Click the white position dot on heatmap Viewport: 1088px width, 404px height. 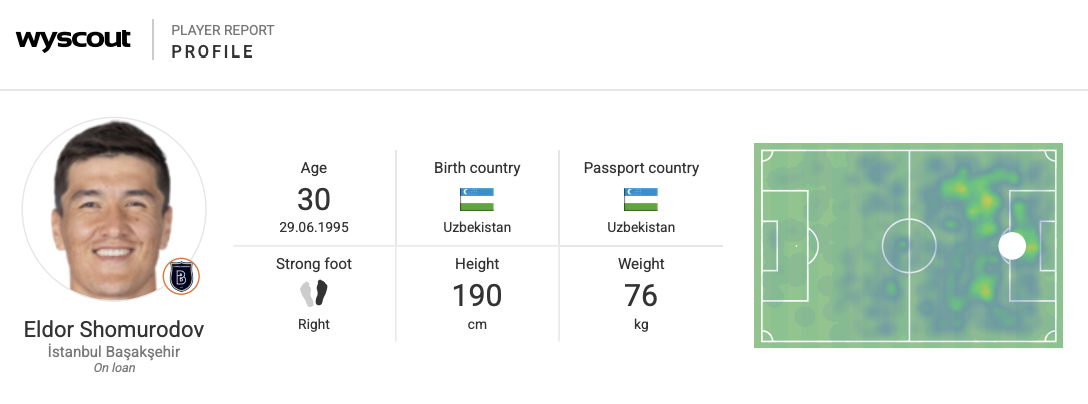tap(1012, 245)
